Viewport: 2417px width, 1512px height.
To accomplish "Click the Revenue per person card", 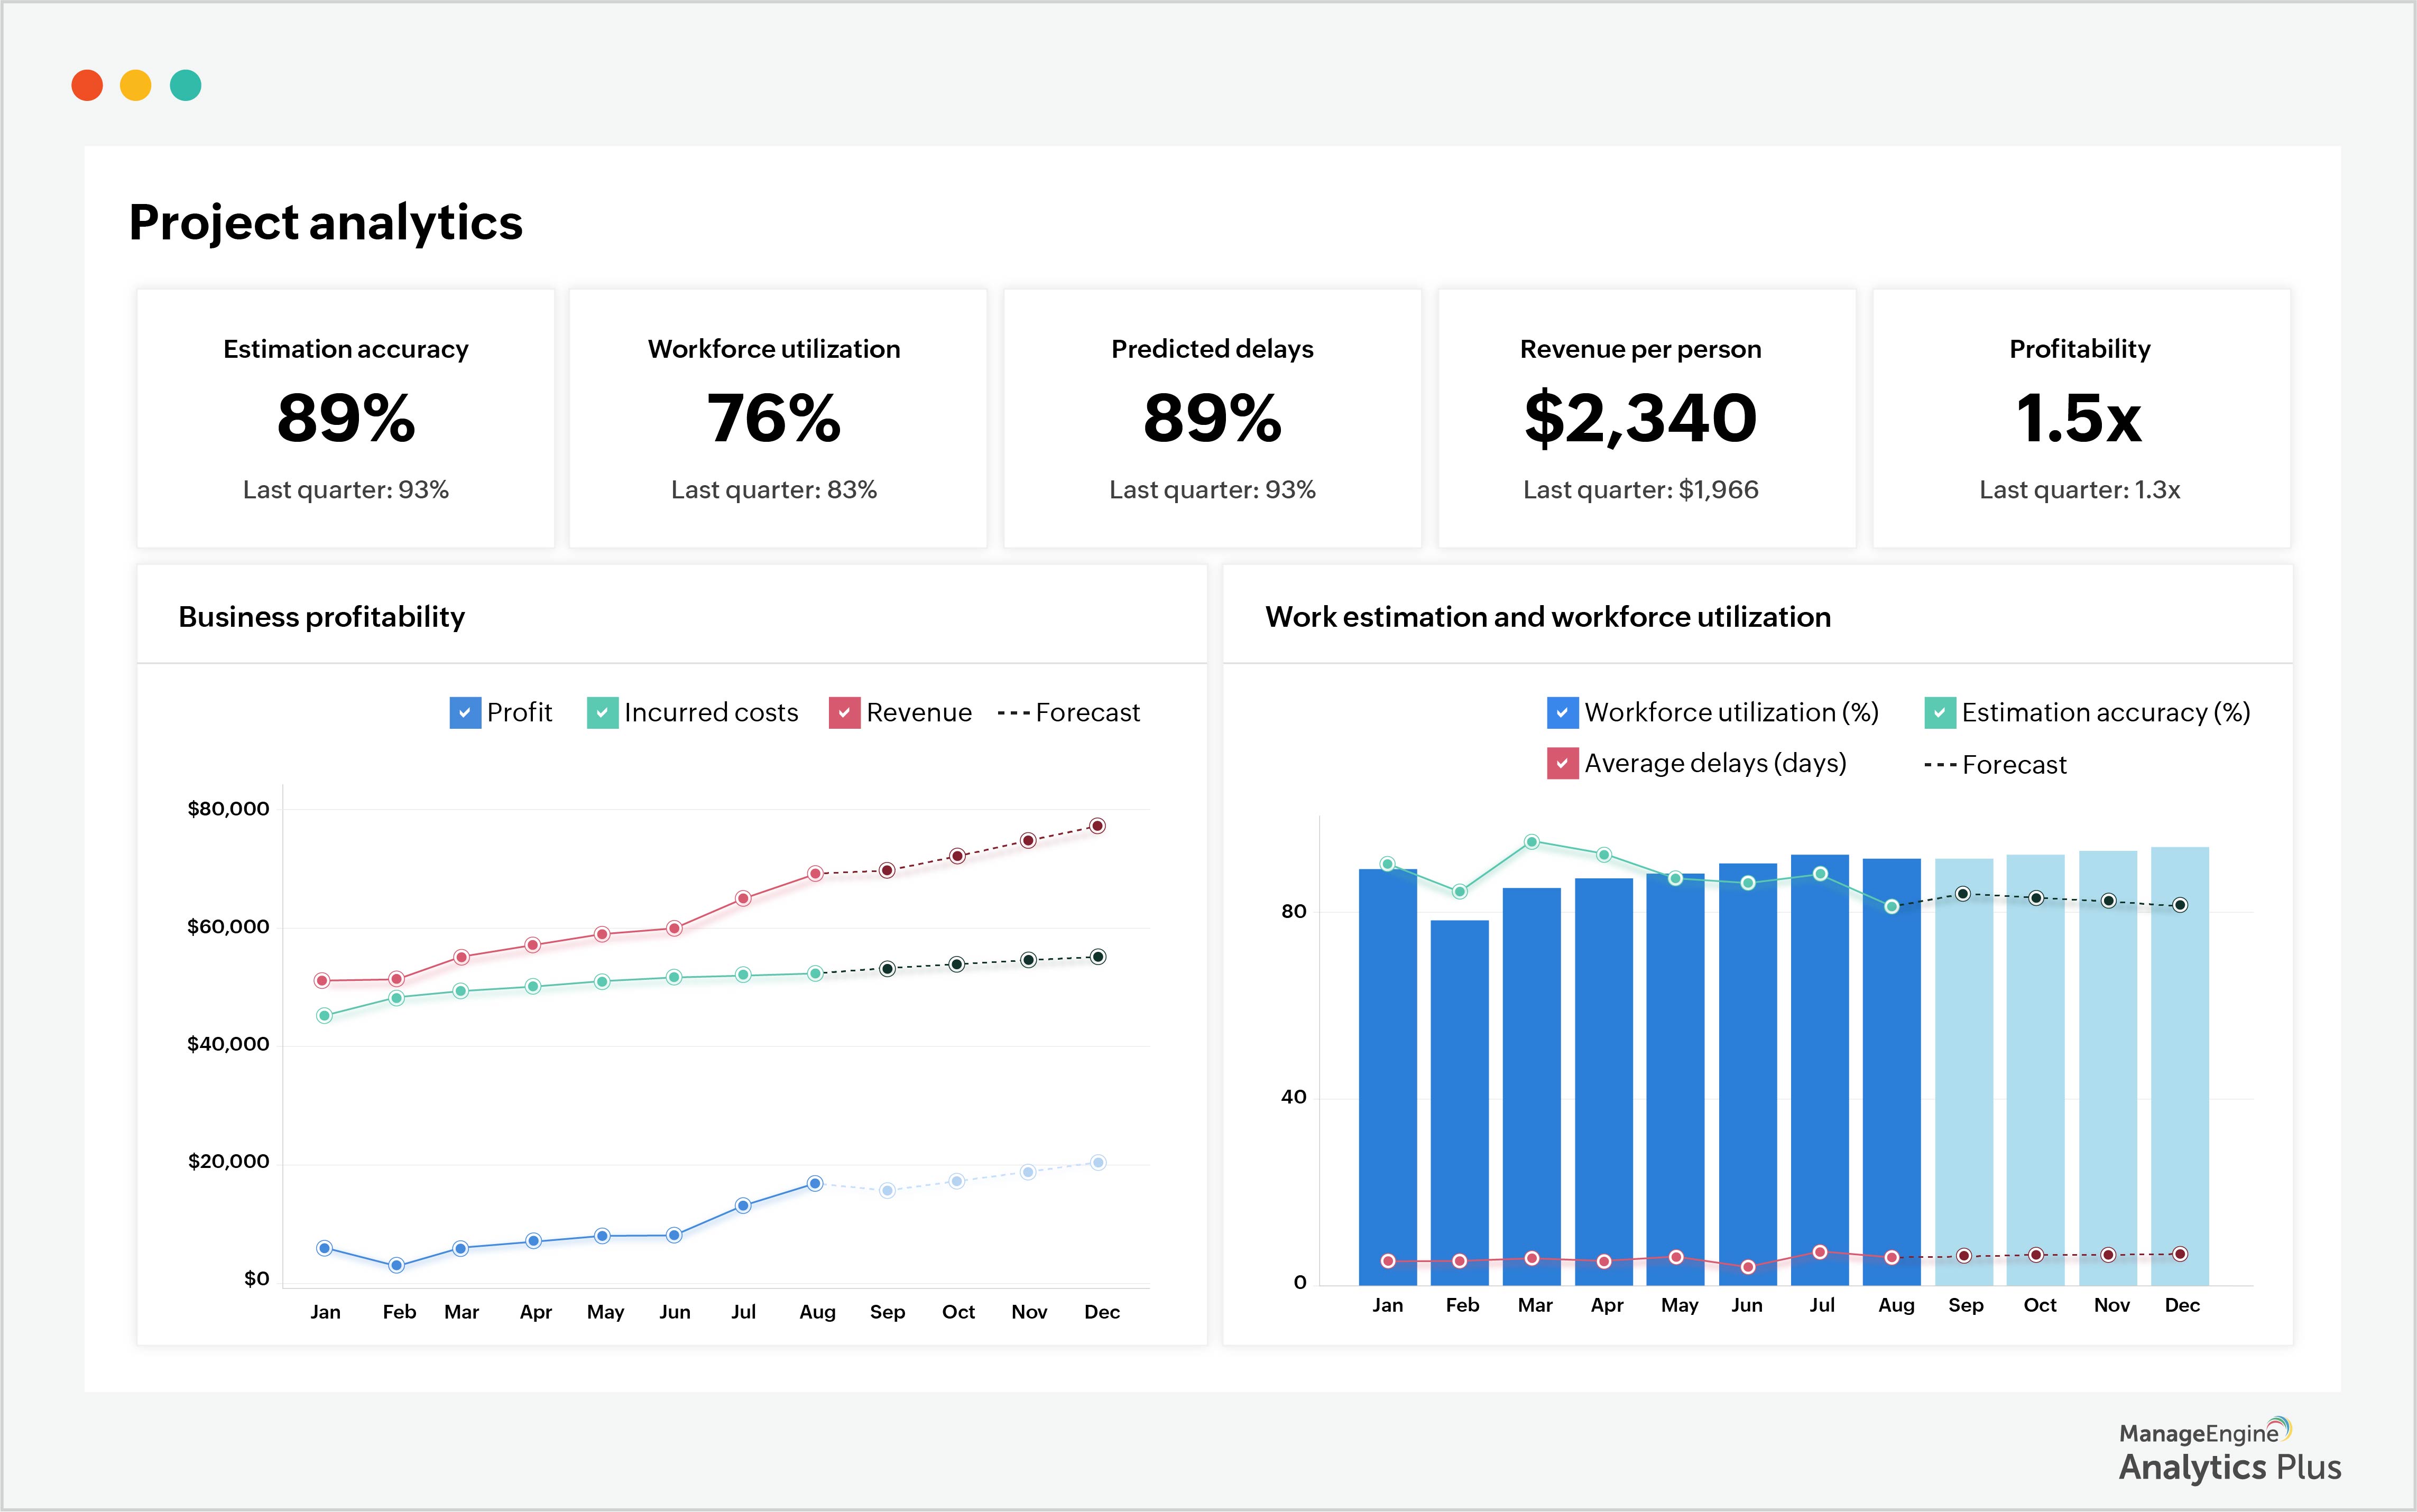I will coord(1646,418).
